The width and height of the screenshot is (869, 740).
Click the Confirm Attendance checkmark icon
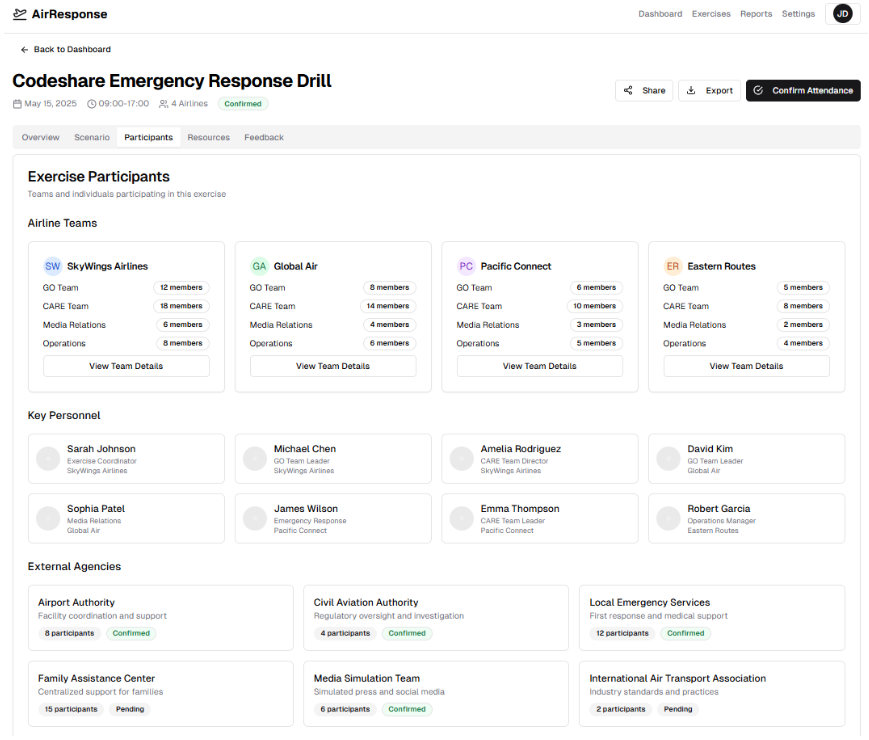[x=758, y=90]
